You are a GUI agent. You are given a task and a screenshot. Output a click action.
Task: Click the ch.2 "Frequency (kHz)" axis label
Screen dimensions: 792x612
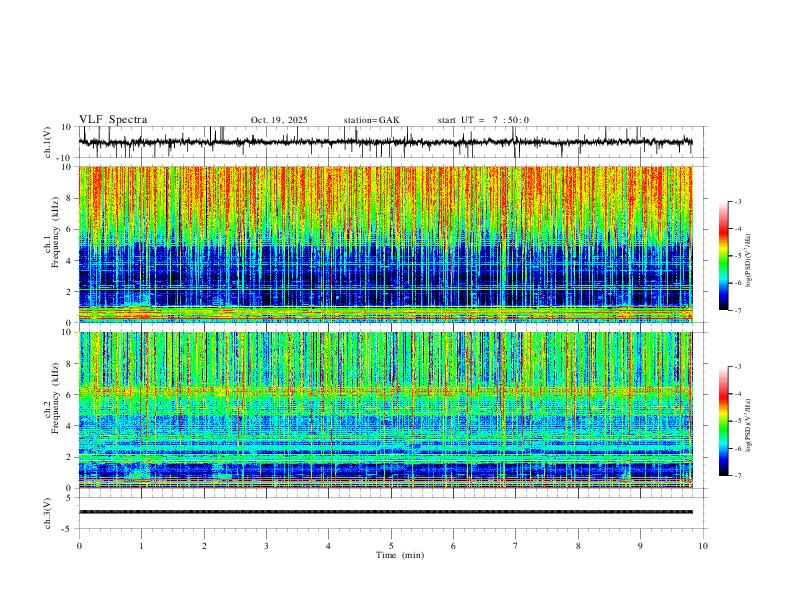55,398
